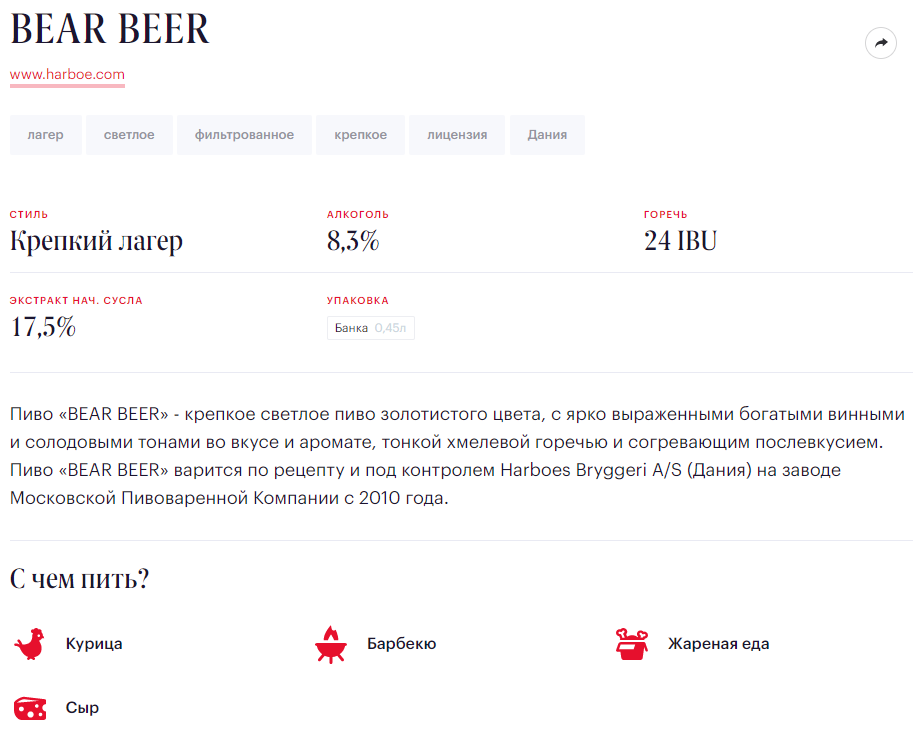
Task: Click the АЛКОГОЛЬ label
Action: 358,214
